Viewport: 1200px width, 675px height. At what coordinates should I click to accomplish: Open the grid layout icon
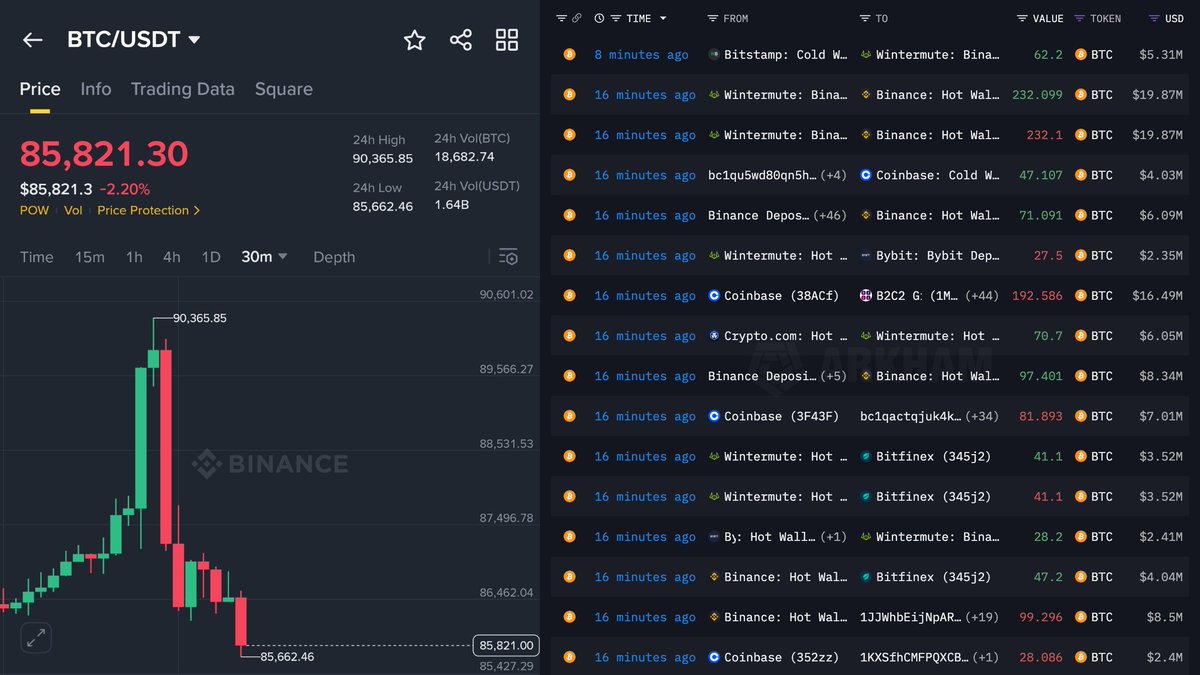[x=507, y=40]
